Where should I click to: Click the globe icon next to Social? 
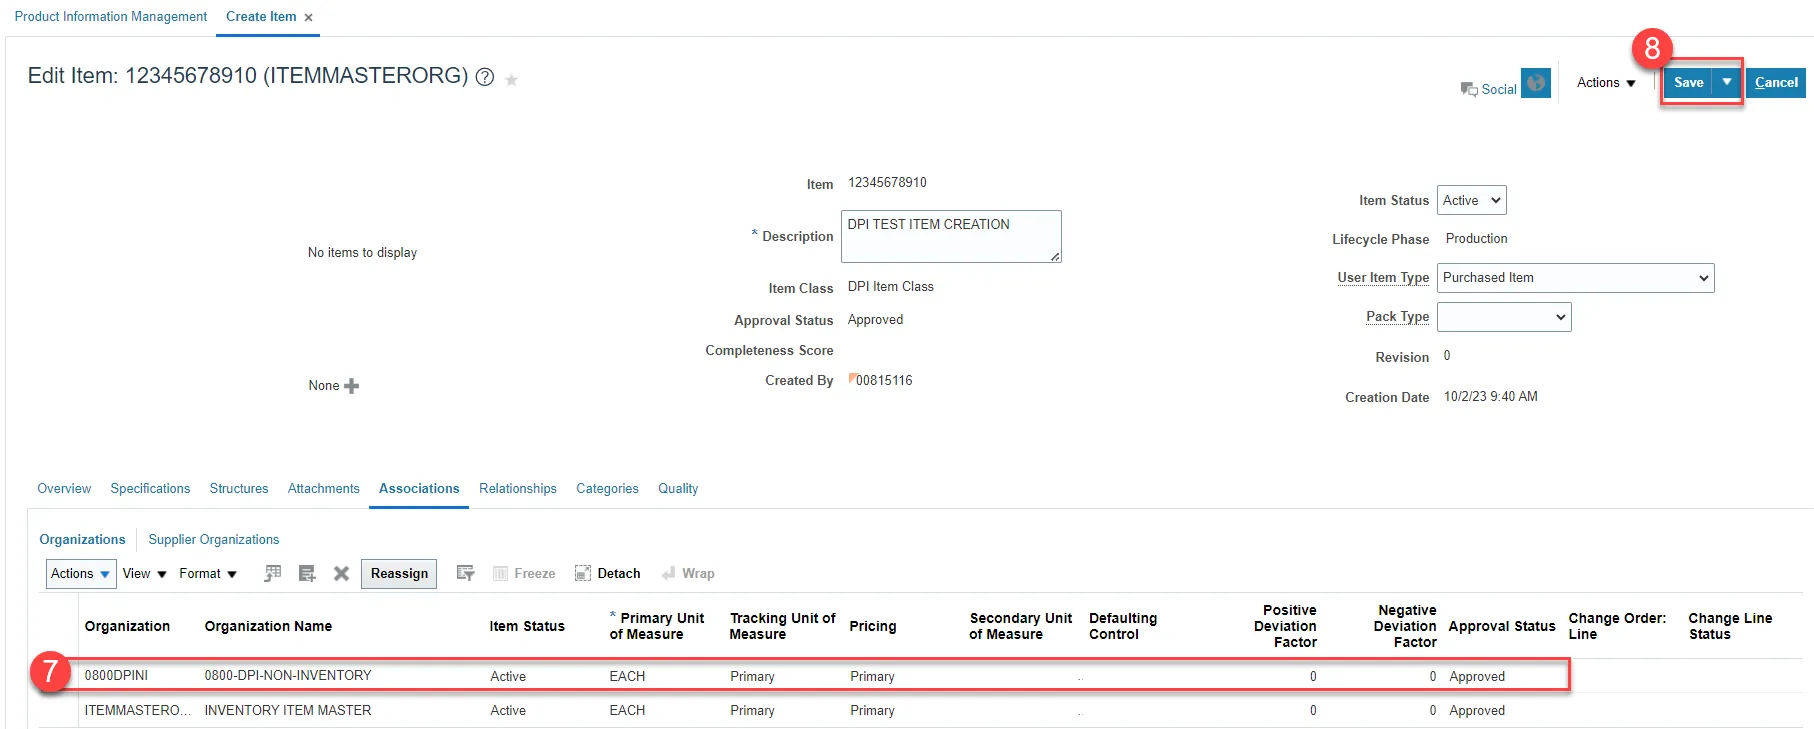point(1536,83)
